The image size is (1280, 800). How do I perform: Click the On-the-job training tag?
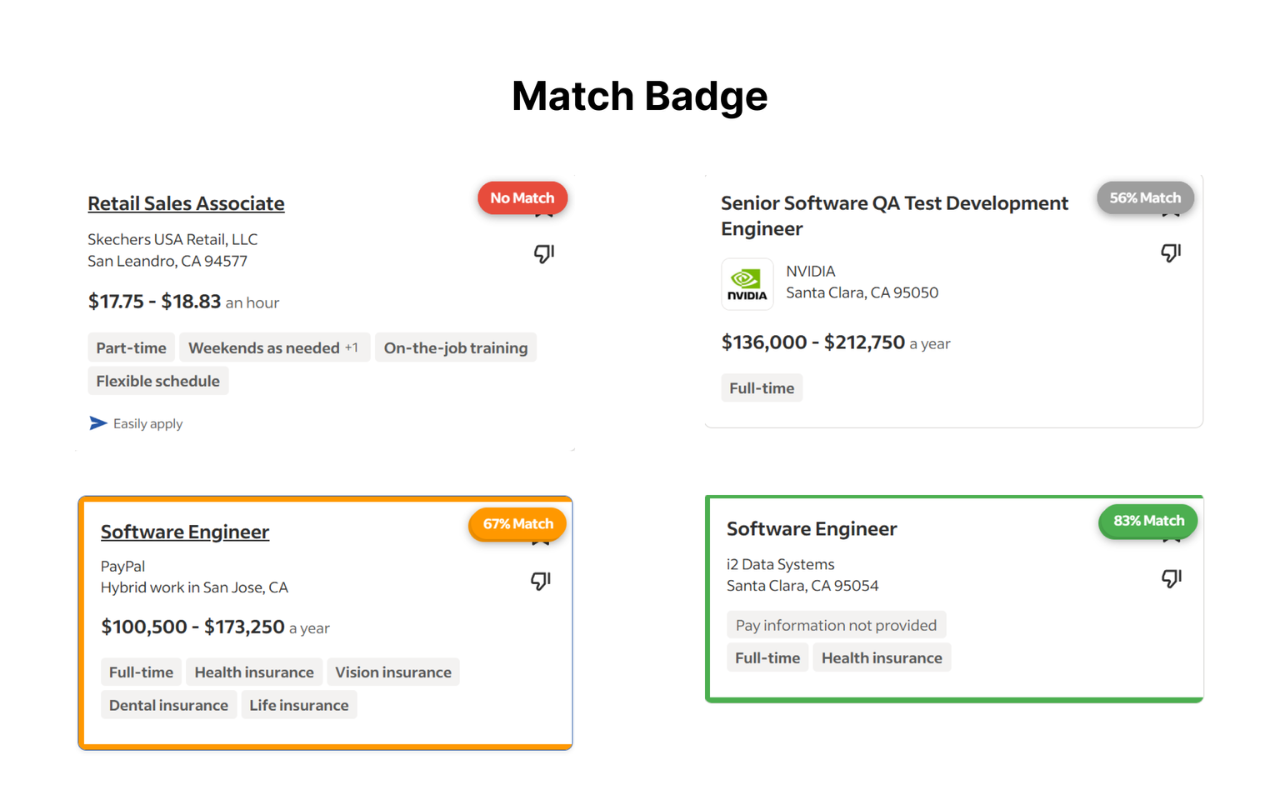pos(456,348)
